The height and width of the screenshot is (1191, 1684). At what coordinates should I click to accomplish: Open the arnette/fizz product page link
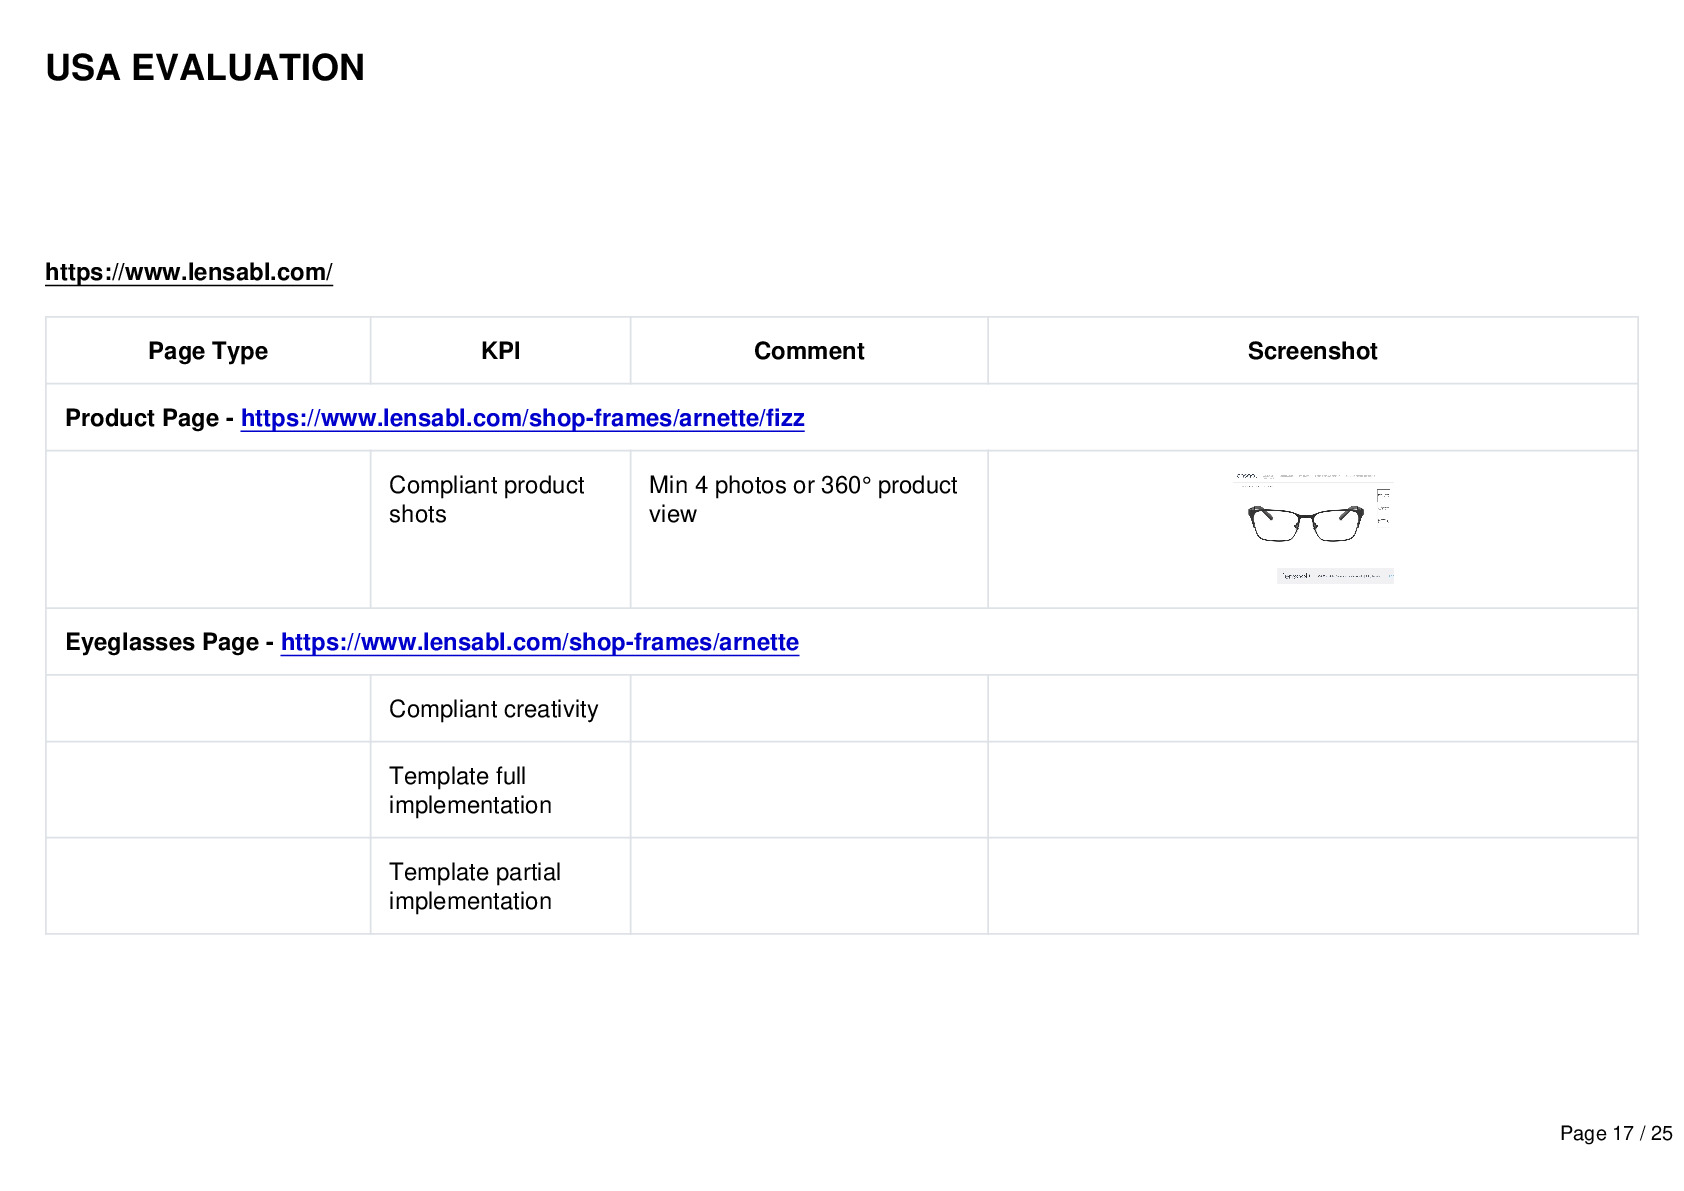click(522, 418)
